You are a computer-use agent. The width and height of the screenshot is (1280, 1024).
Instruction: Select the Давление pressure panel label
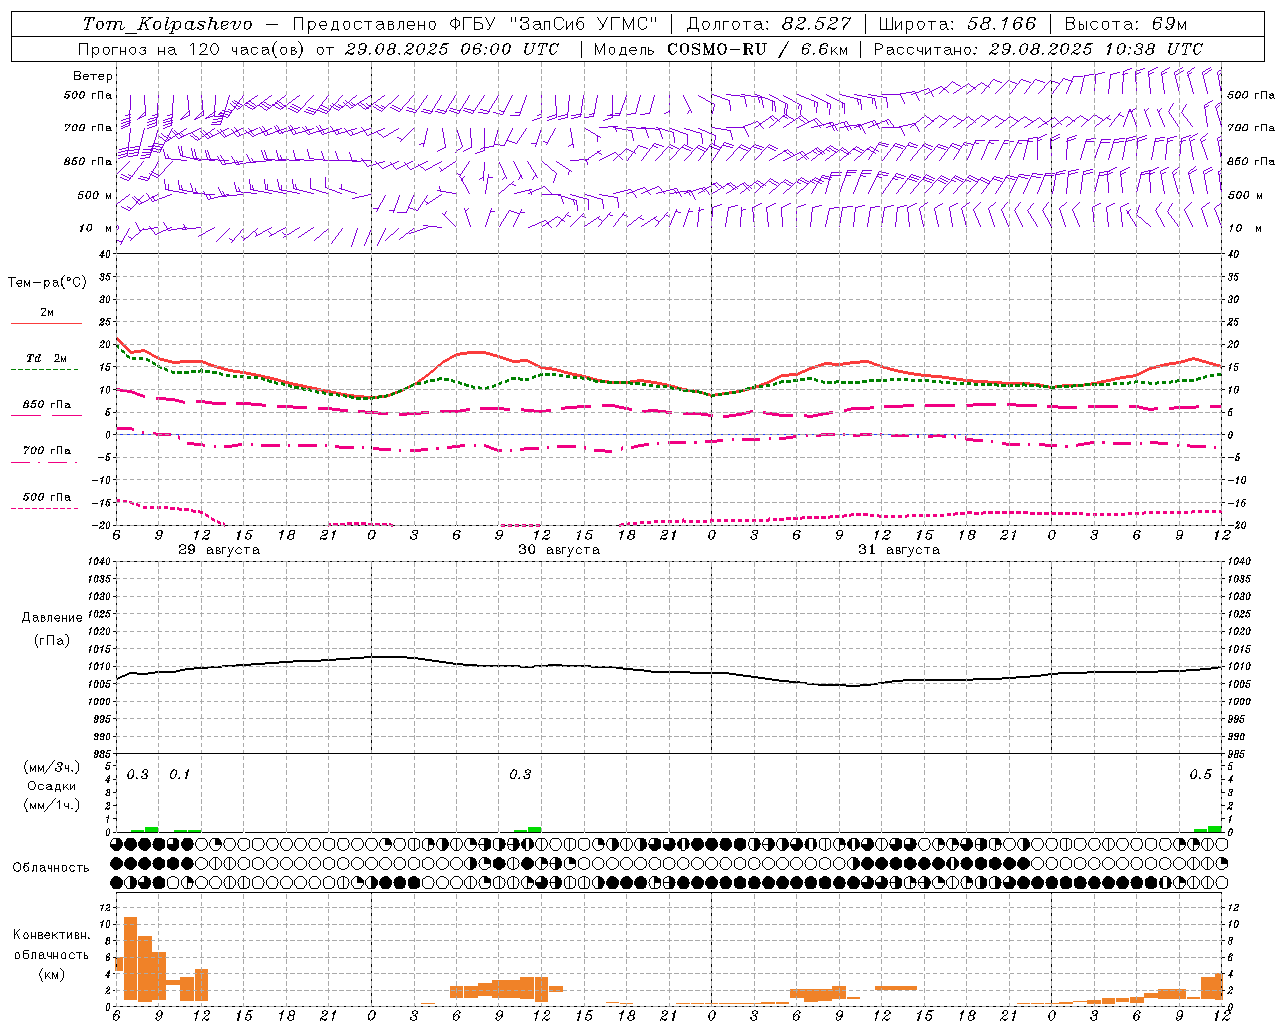pos(52,618)
